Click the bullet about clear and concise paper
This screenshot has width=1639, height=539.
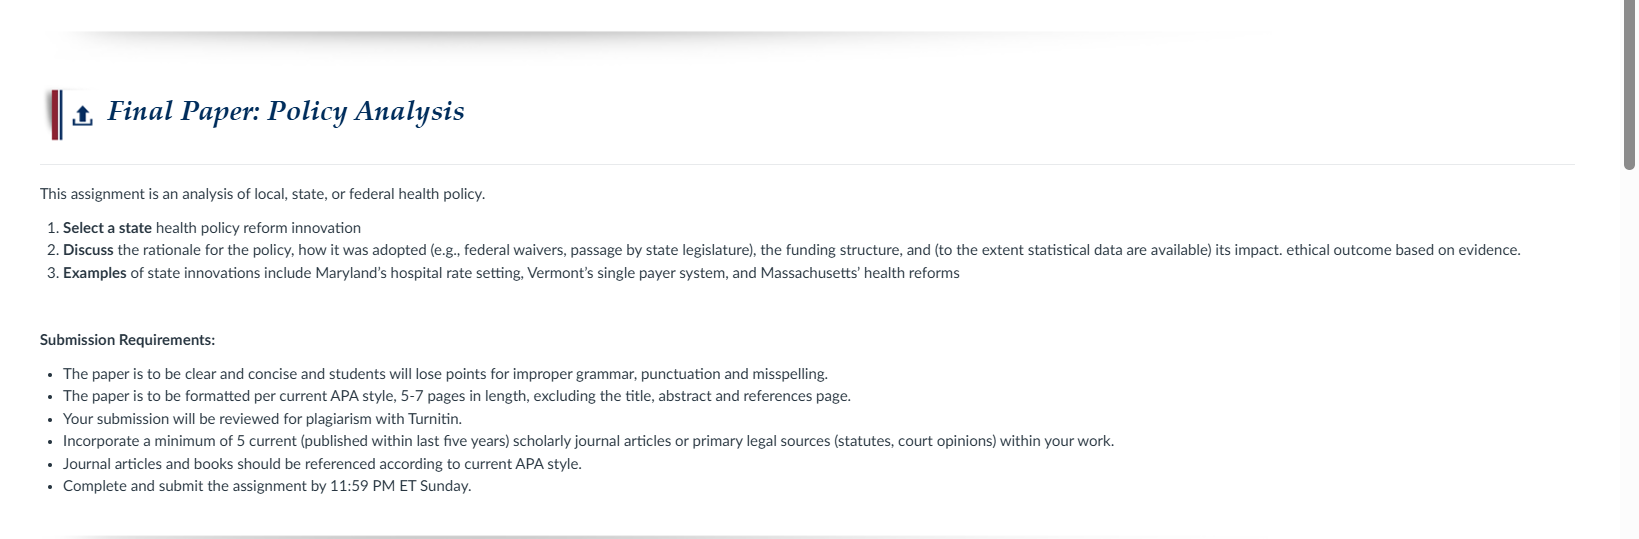(445, 374)
